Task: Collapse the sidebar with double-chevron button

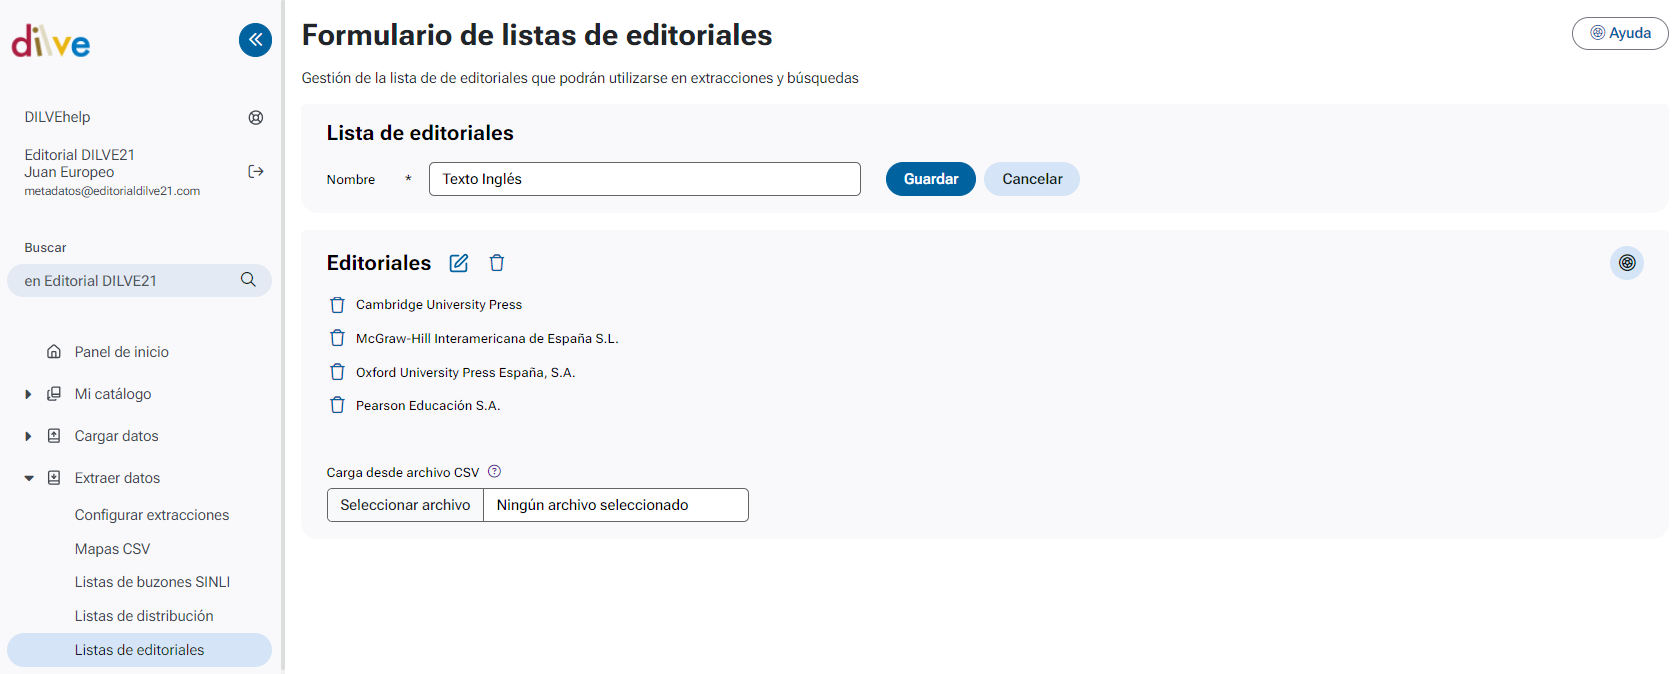Action: pyautogui.click(x=255, y=40)
